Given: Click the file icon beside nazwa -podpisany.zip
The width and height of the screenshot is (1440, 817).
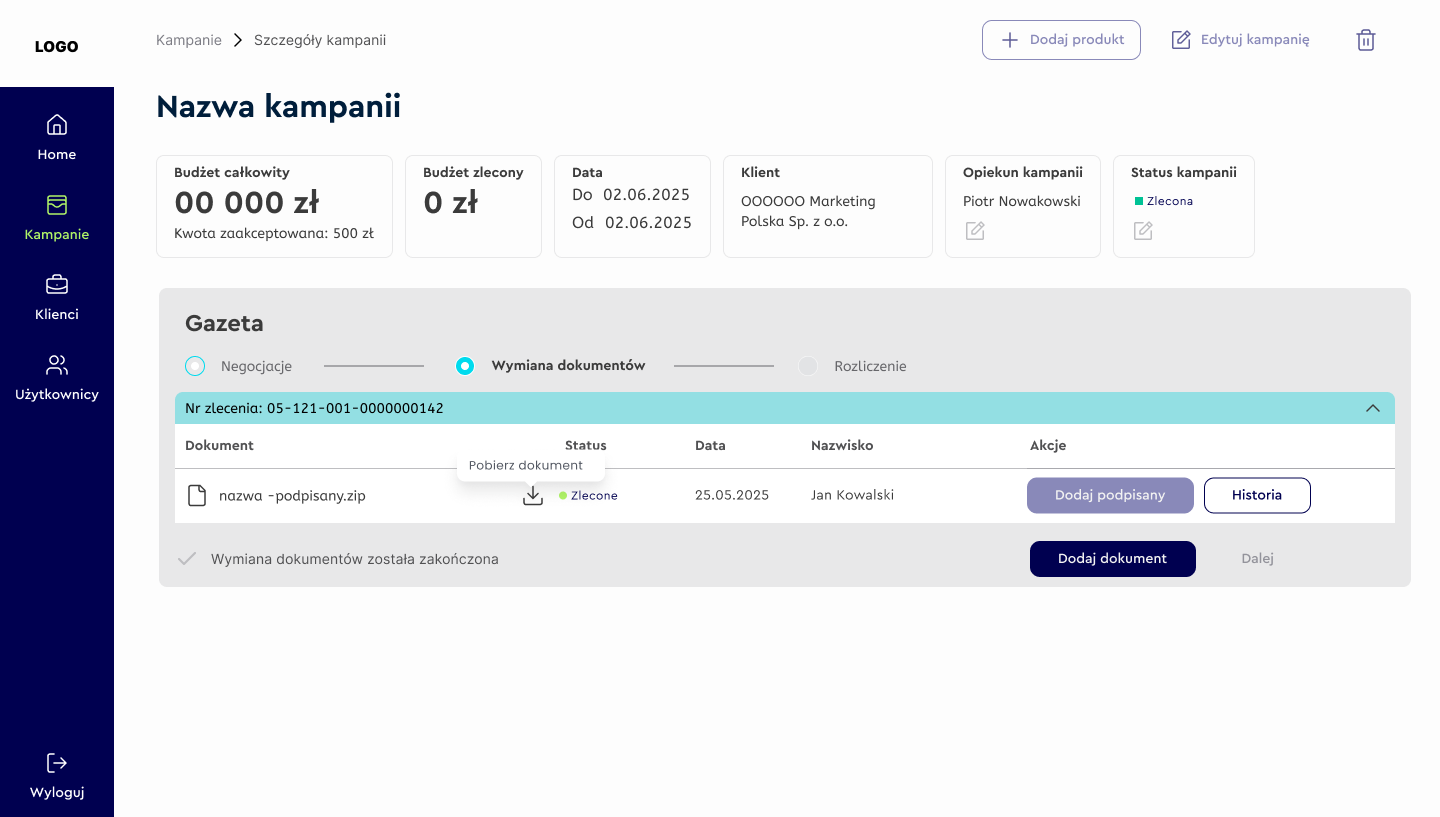Looking at the screenshot, I should coord(197,495).
